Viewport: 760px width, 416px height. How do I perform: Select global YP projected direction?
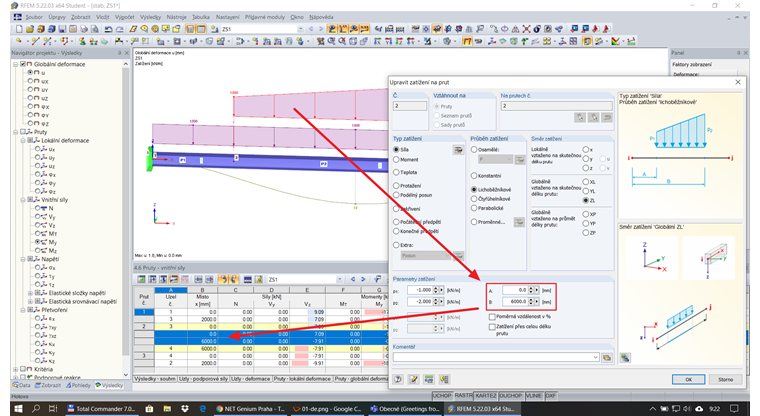click(586, 224)
